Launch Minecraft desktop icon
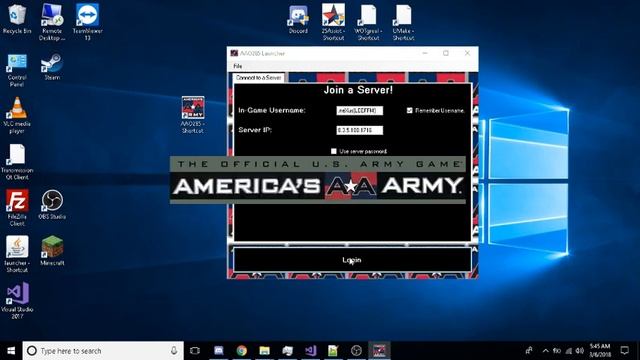Image resolution: width=640 pixels, height=360 pixels. [52, 251]
